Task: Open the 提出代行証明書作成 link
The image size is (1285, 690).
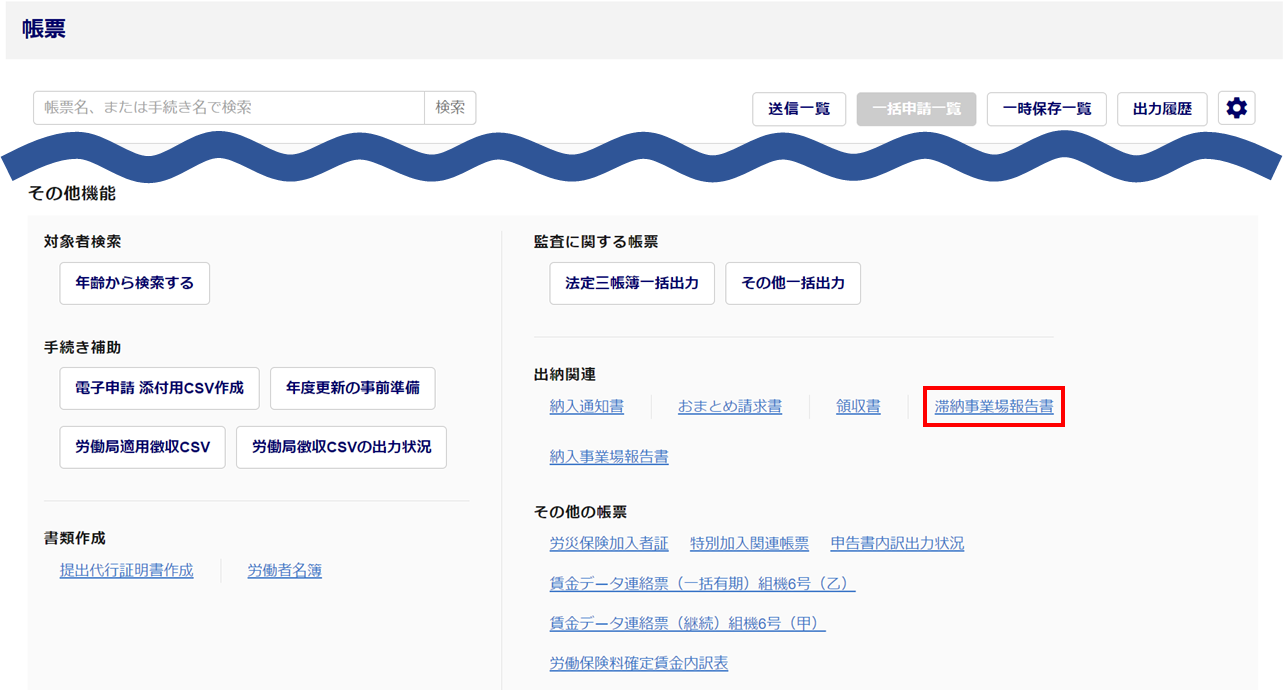Action: pos(127,571)
